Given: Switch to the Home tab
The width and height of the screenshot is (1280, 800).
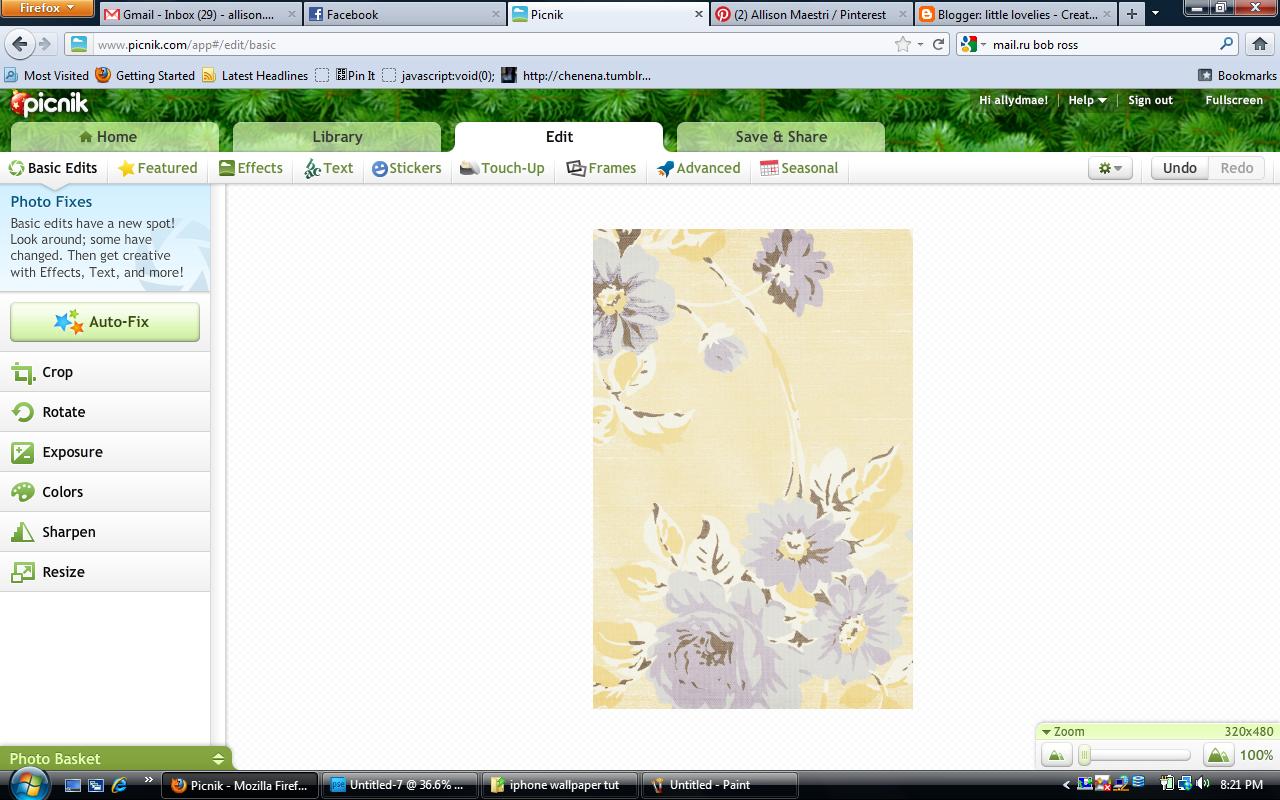Looking at the screenshot, I should (114, 137).
